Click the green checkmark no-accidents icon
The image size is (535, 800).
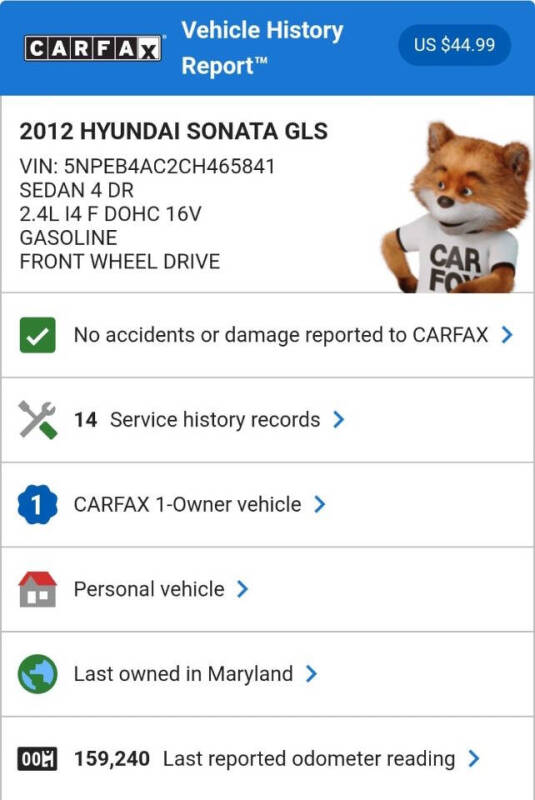[37, 335]
